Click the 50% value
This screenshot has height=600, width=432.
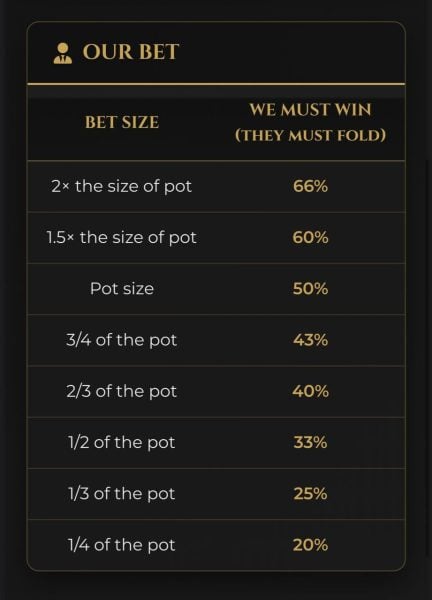click(310, 289)
